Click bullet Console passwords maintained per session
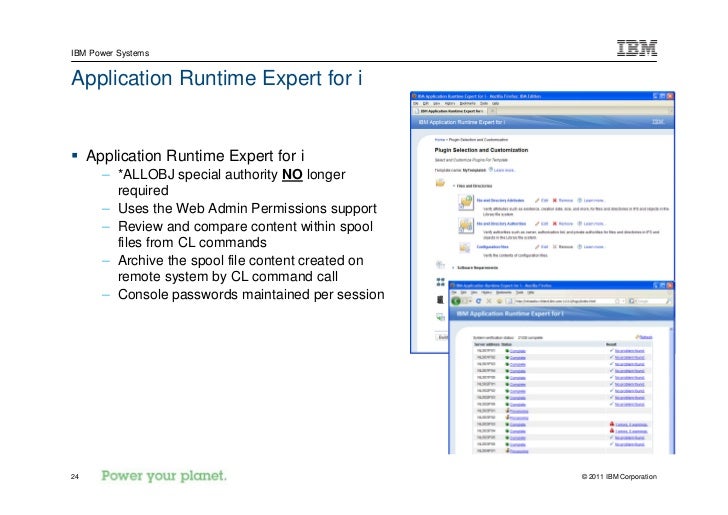Viewport: 728px width, 515px height. pos(251,294)
